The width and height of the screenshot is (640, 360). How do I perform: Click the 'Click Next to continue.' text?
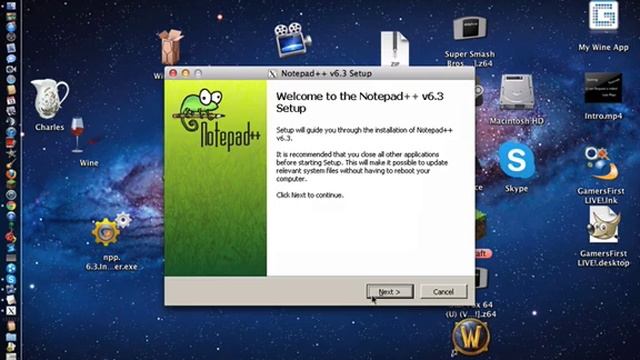310,195
